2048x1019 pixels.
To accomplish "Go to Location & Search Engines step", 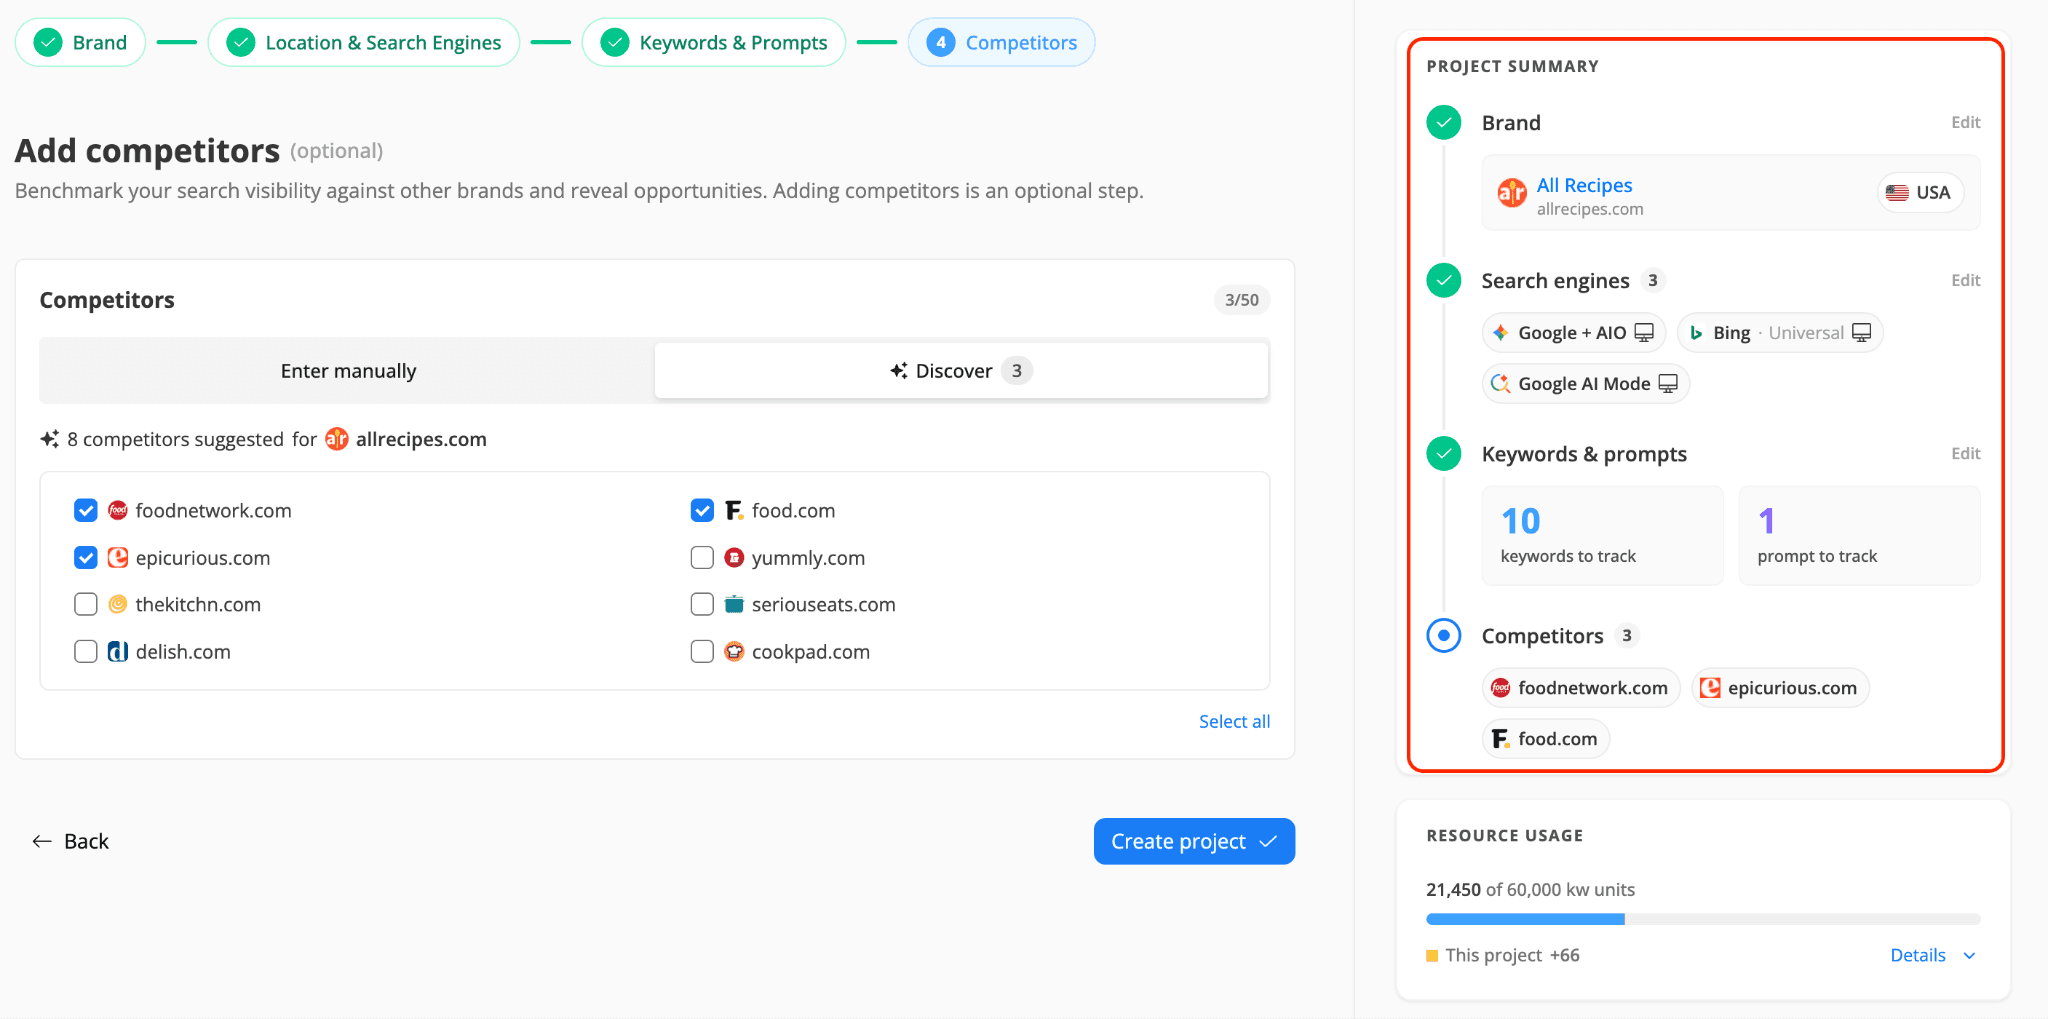I will click(364, 43).
